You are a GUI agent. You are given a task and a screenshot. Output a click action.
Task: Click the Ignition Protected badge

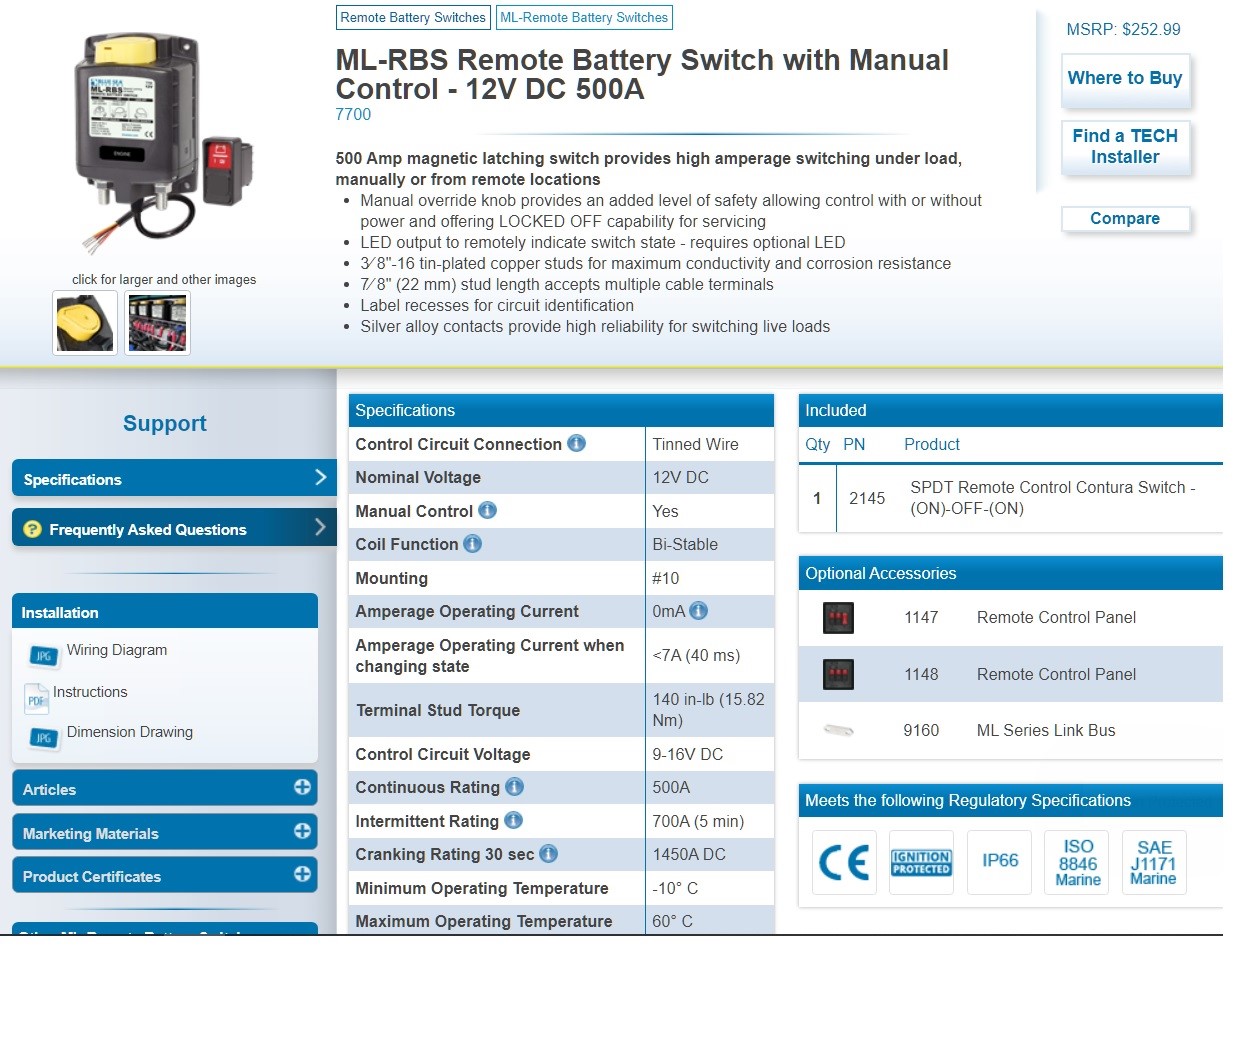click(x=921, y=862)
